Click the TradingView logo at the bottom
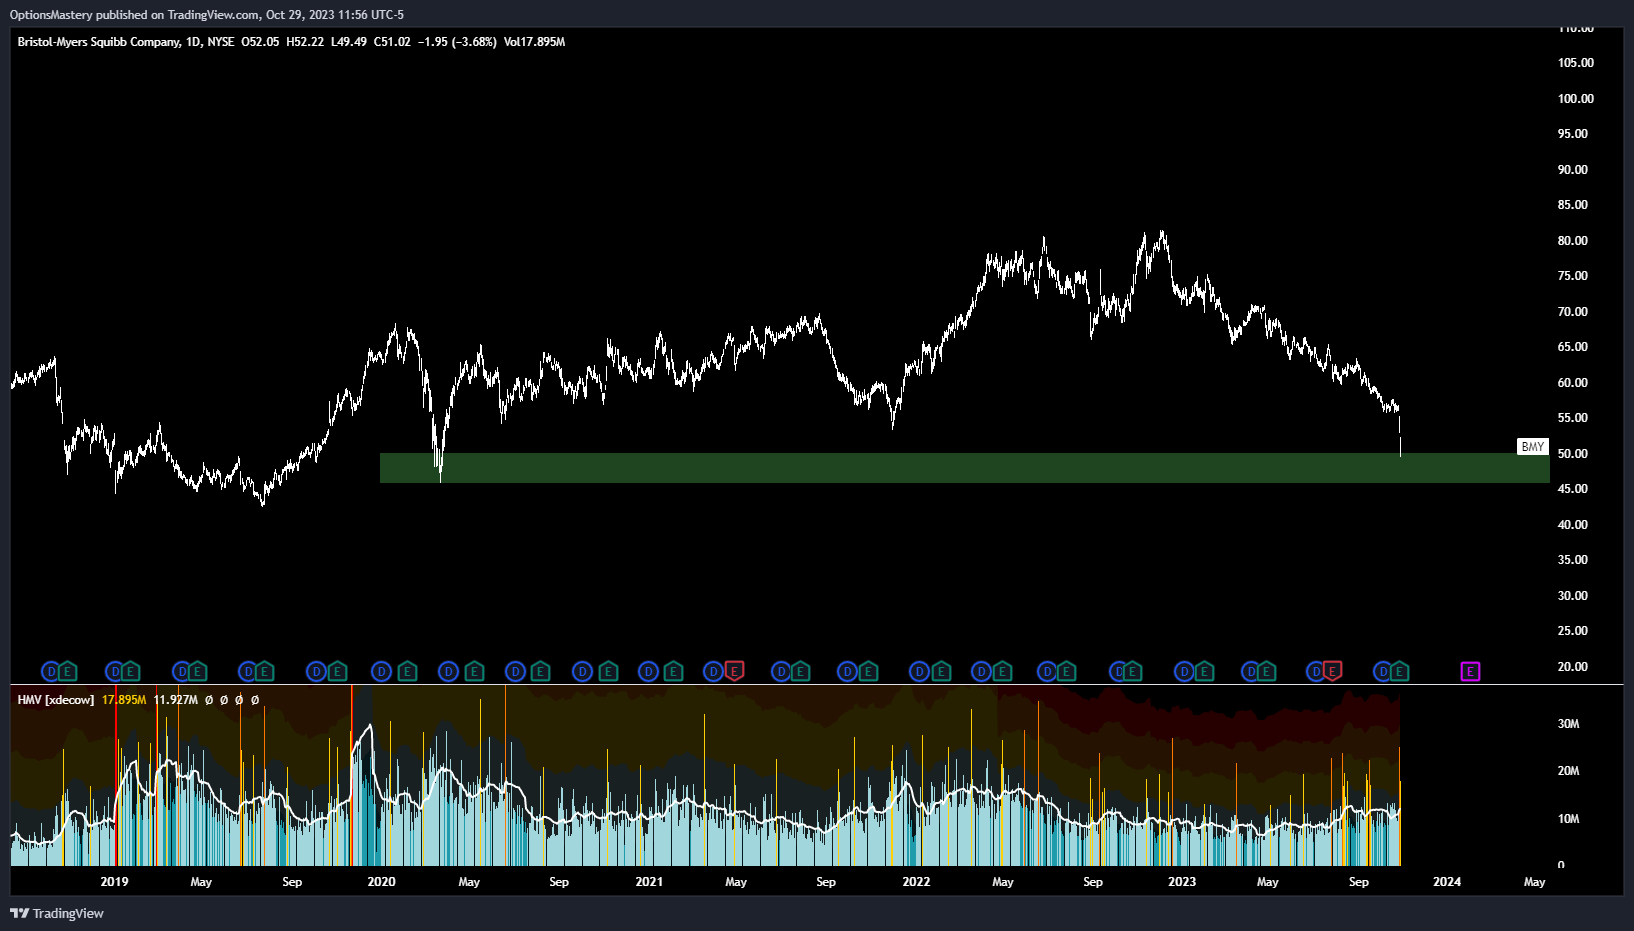Viewport: 1634px width, 931px height. (x=57, y=913)
